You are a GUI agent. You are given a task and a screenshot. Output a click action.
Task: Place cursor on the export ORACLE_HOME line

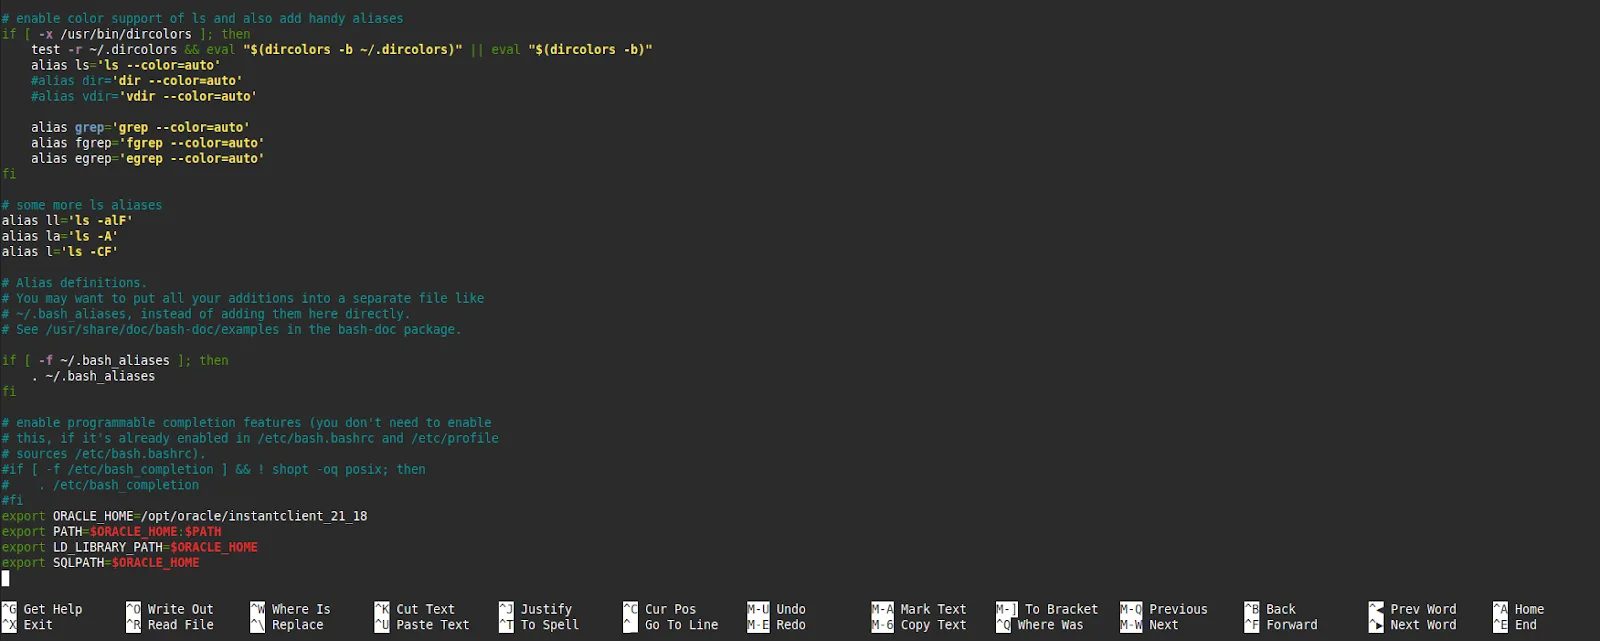(185, 516)
